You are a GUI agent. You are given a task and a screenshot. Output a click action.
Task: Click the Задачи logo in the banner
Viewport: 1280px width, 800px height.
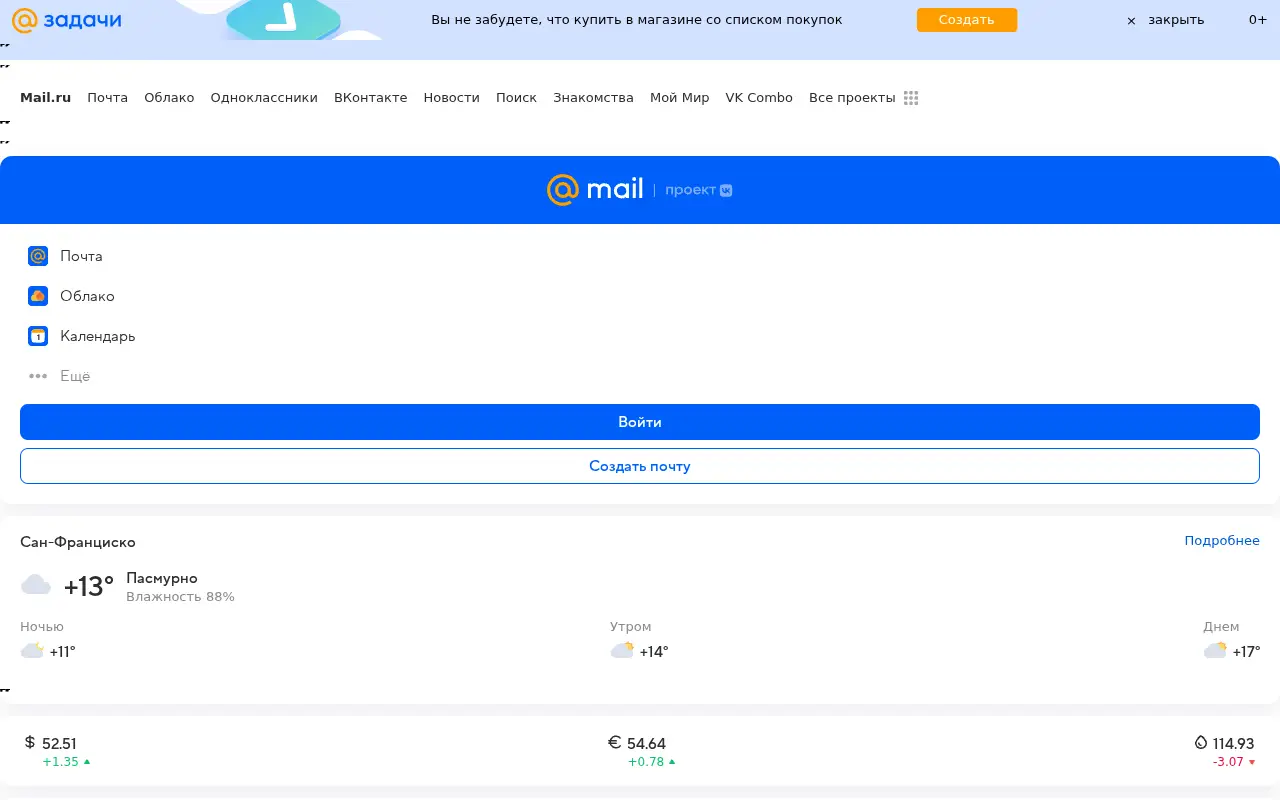[x=66, y=20]
